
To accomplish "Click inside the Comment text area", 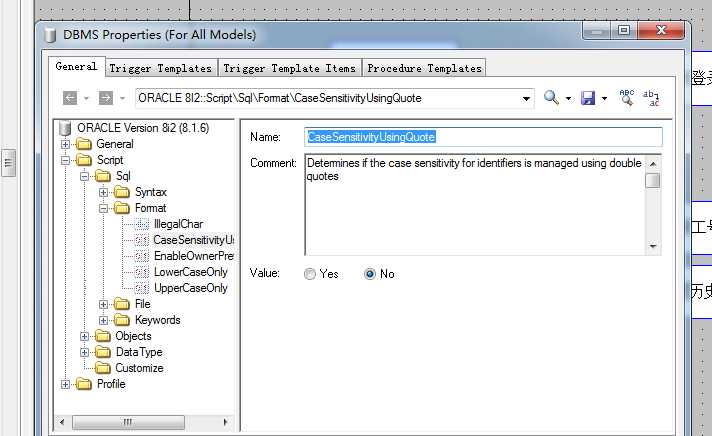I will point(475,204).
